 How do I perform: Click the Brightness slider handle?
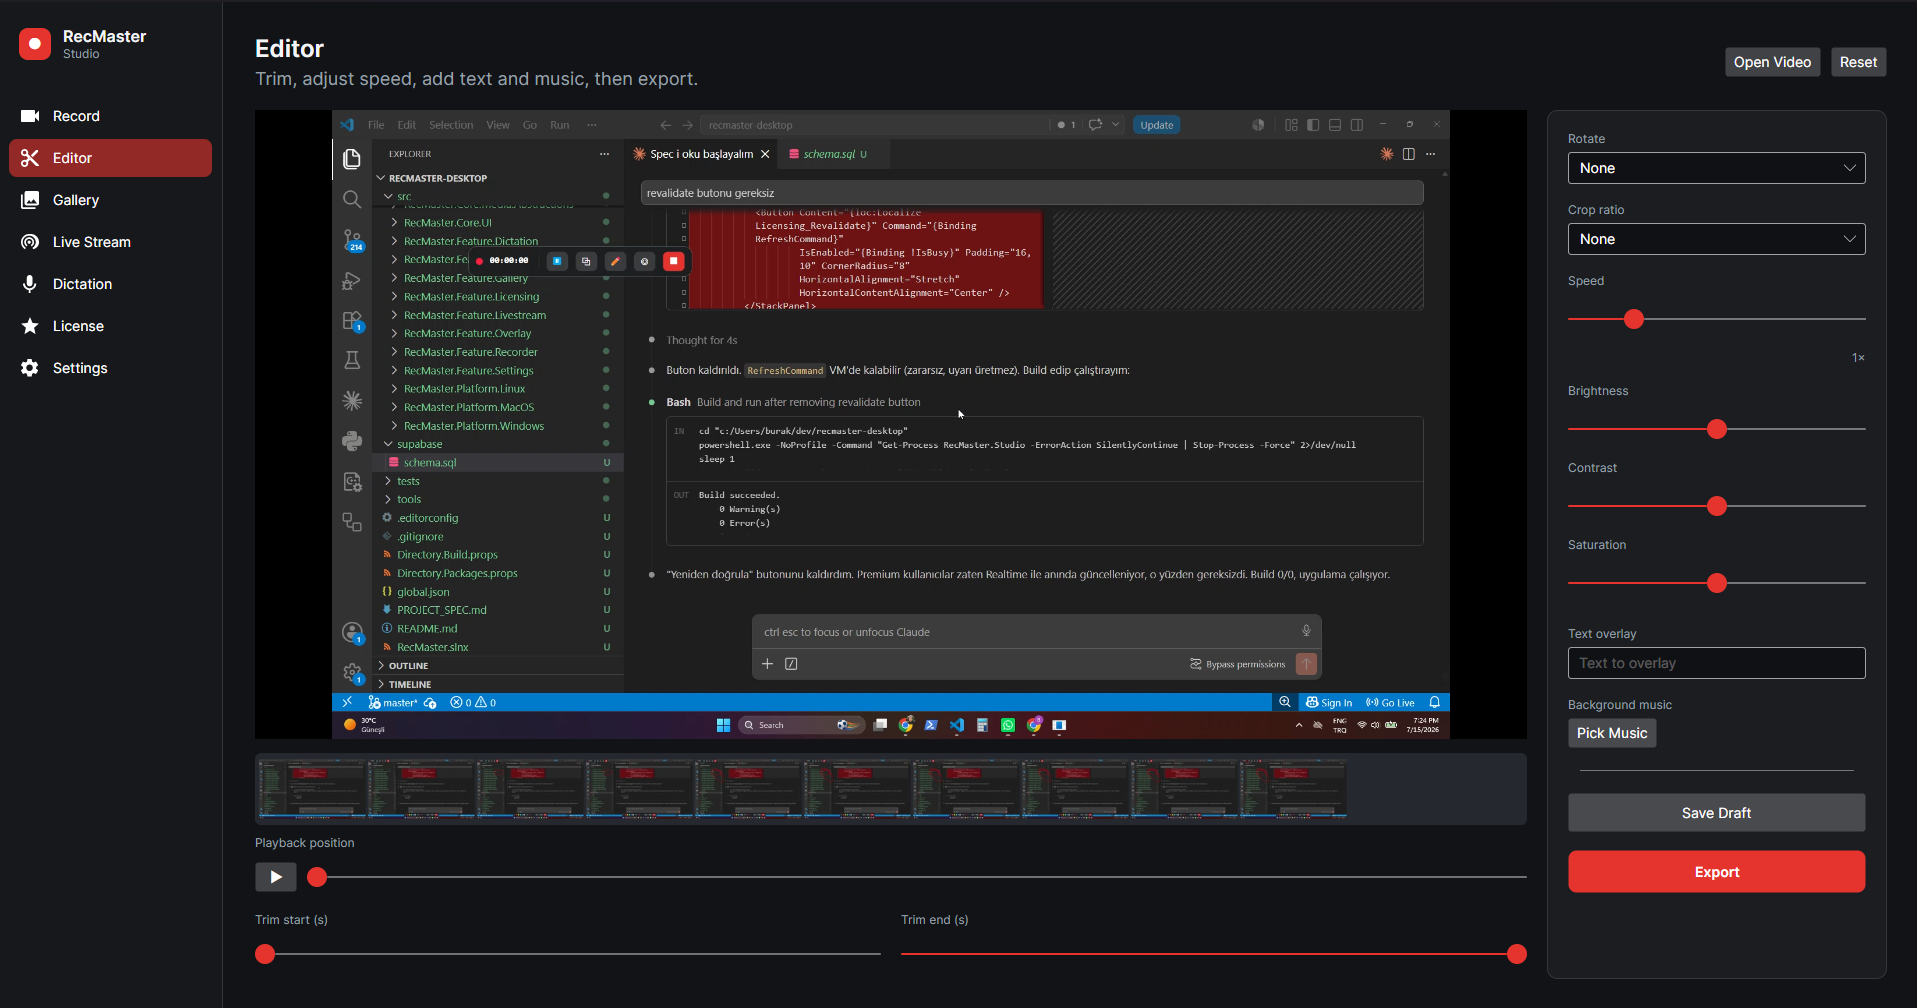pos(1717,429)
